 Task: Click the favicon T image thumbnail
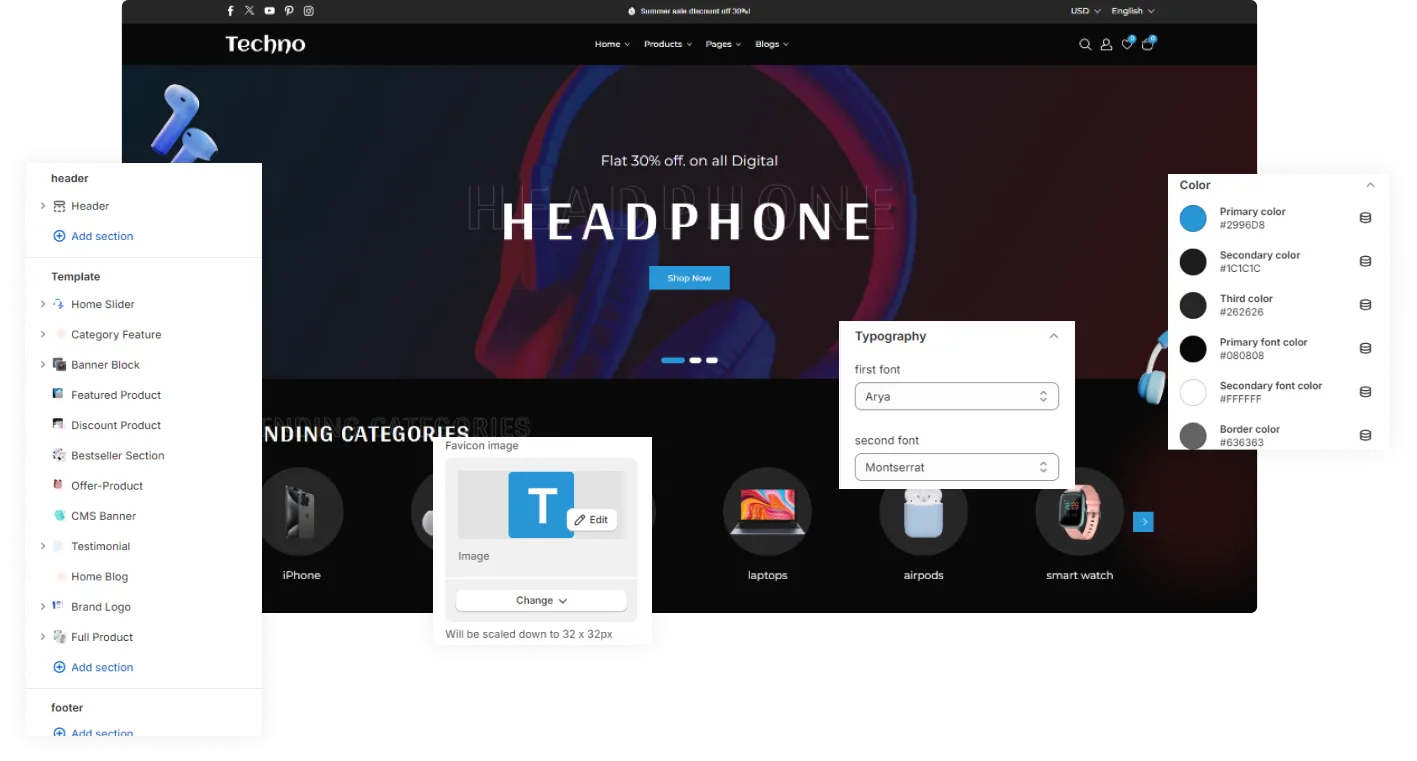coord(541,505)
